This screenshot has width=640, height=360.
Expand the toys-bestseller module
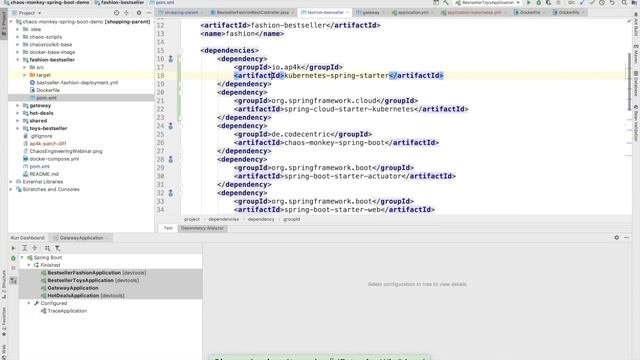(x=18, y=129)
